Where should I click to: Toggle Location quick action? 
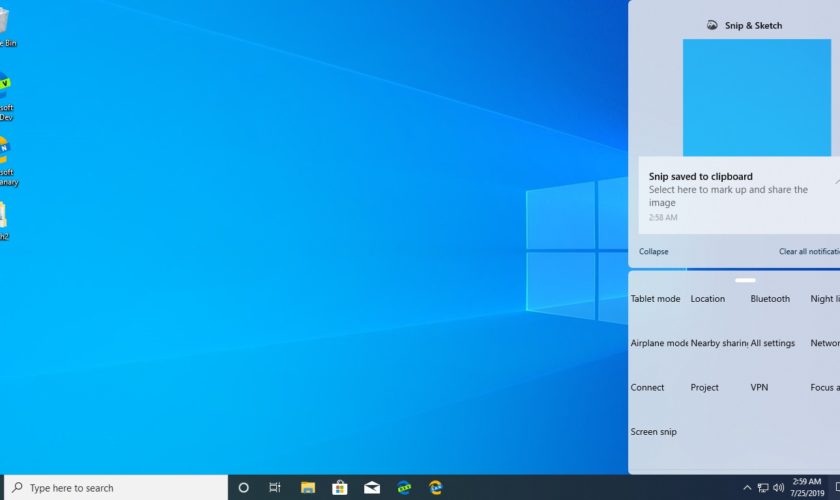(708, 299)
